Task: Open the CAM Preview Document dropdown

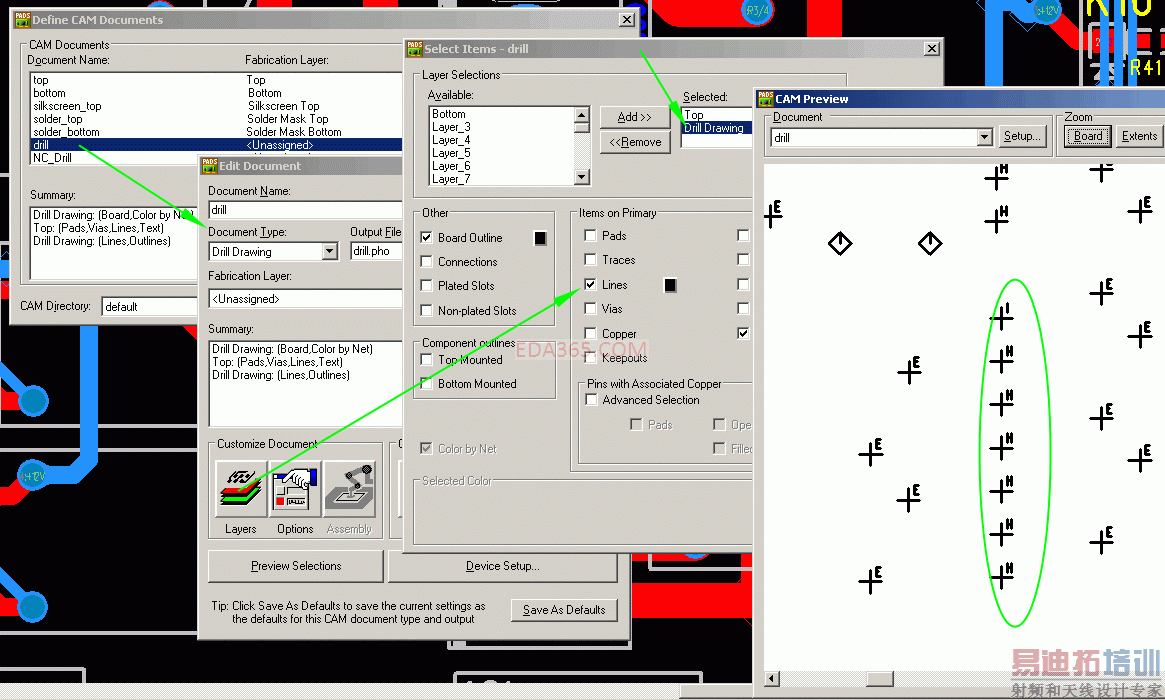Action: tap(984, 137)
